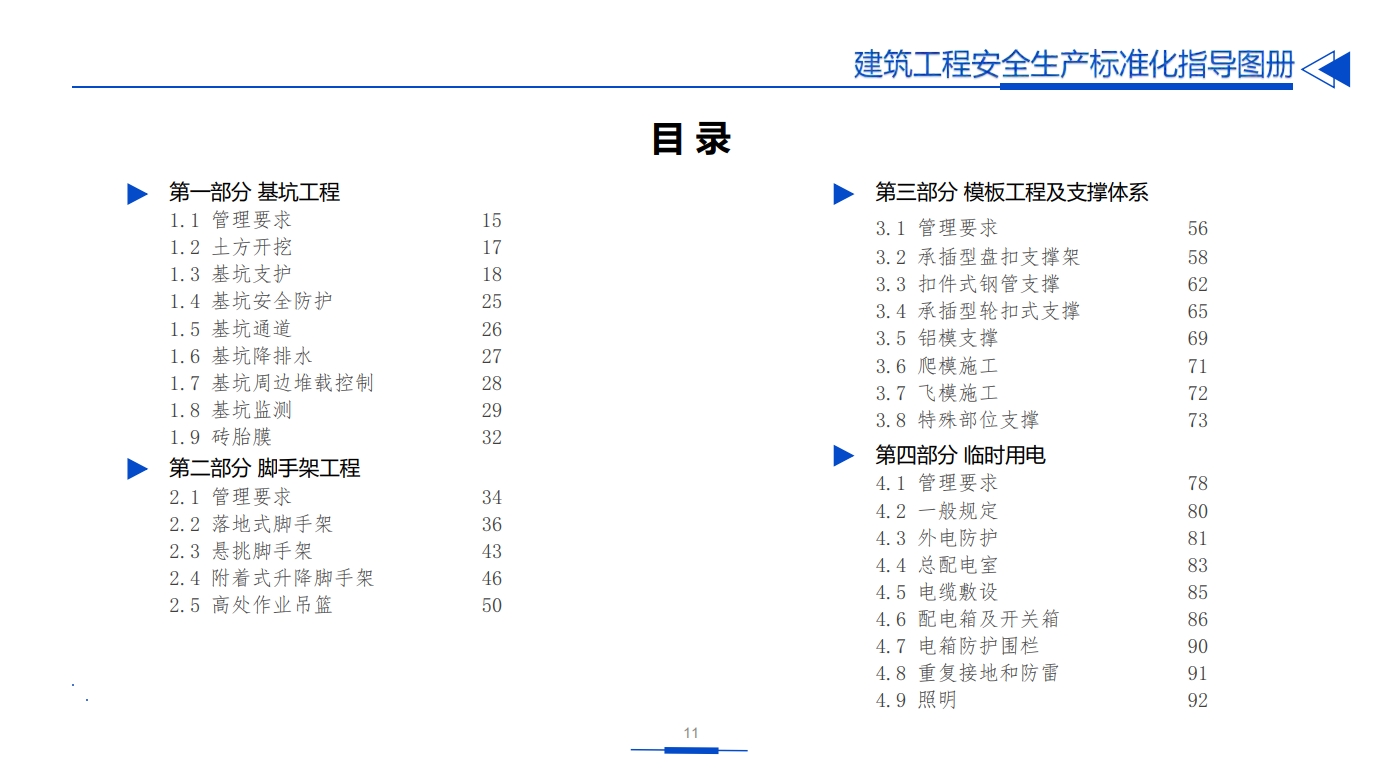
Task: Click the arrow beside 第四部分 临时用电
Action: click(x=844, y=456)
